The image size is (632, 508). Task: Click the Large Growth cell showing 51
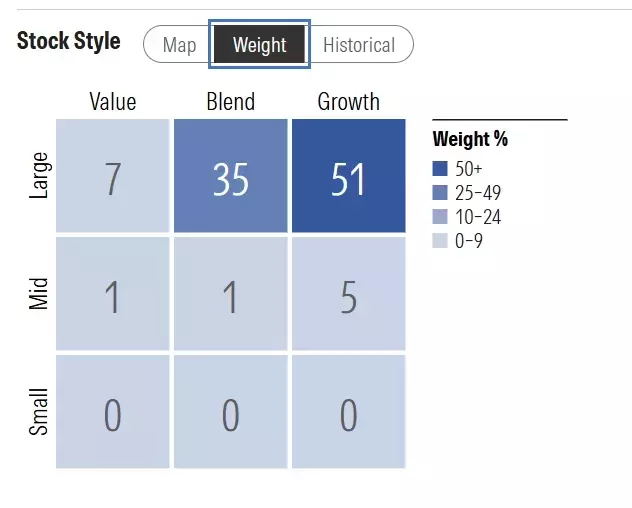pos(348,176)
